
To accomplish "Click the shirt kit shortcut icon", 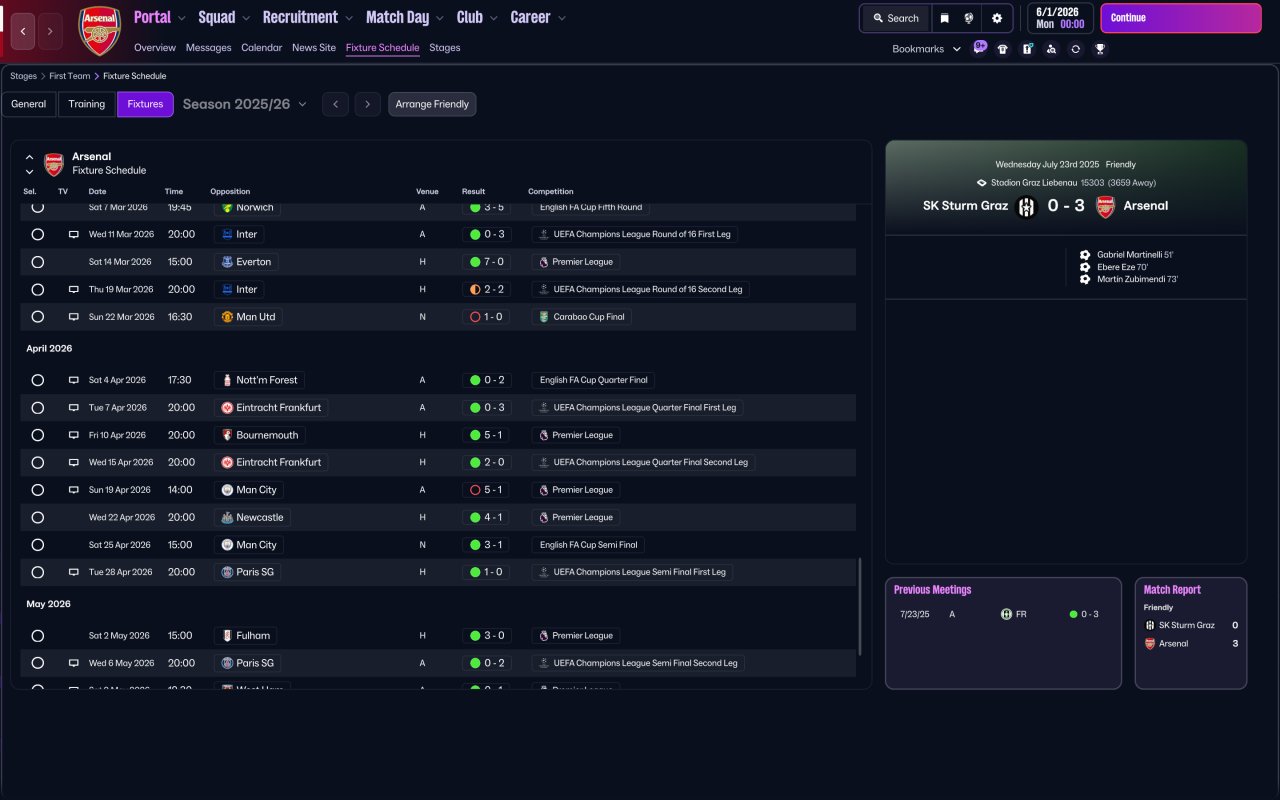I will (1003, 49).
